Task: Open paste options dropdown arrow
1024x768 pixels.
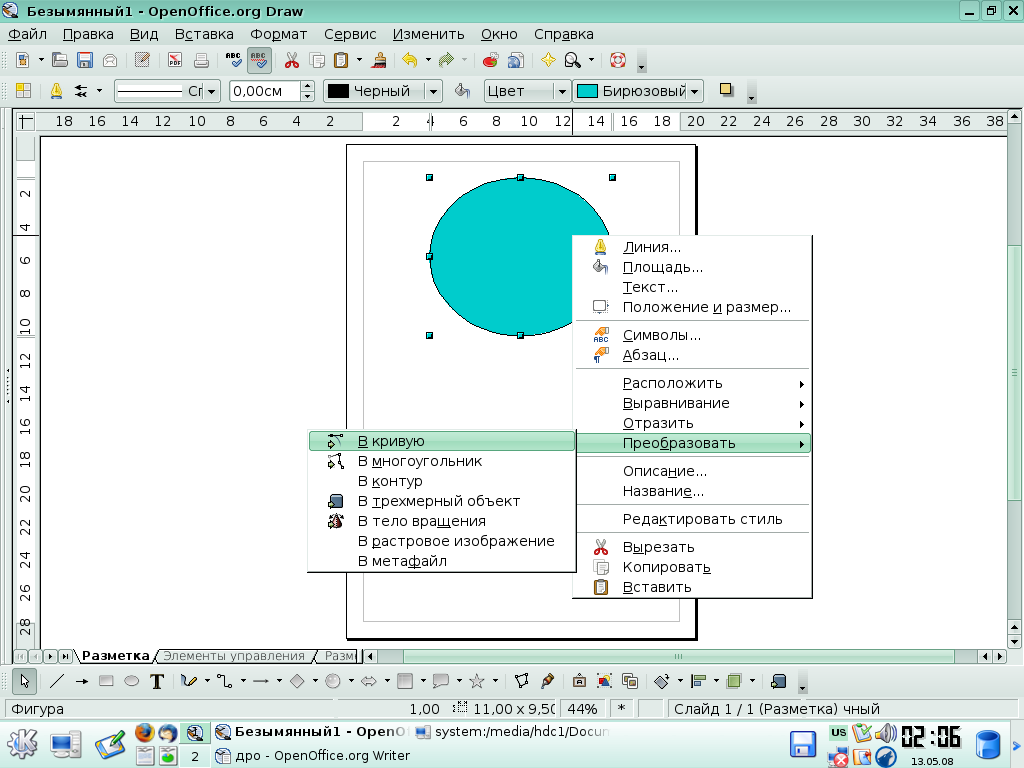Action: pos(359,60)
